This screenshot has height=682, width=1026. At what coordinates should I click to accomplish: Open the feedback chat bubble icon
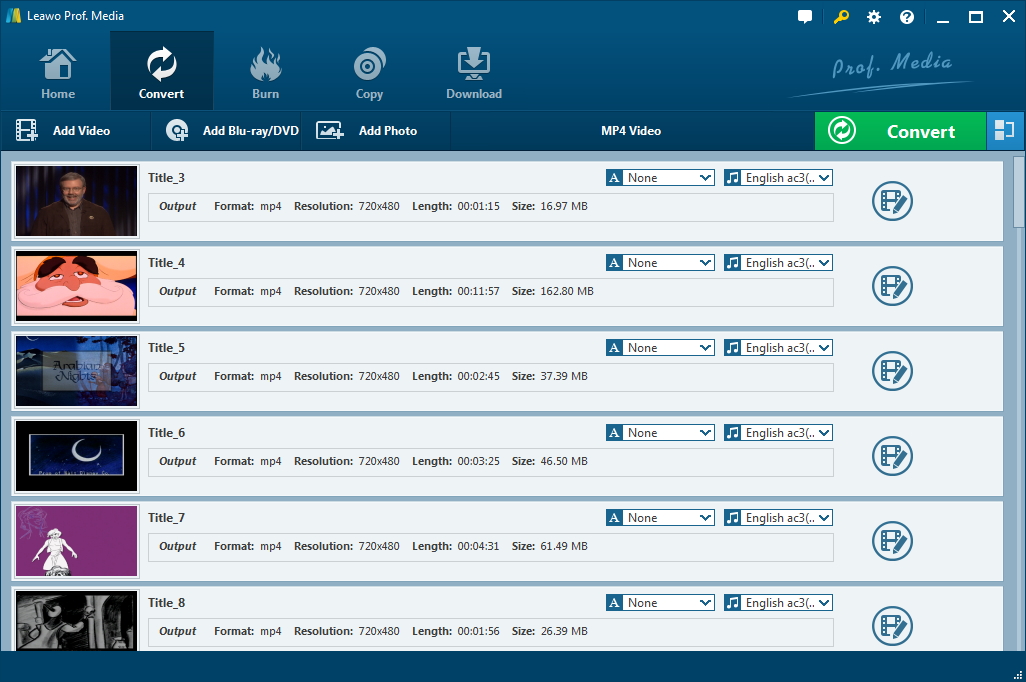805,17
